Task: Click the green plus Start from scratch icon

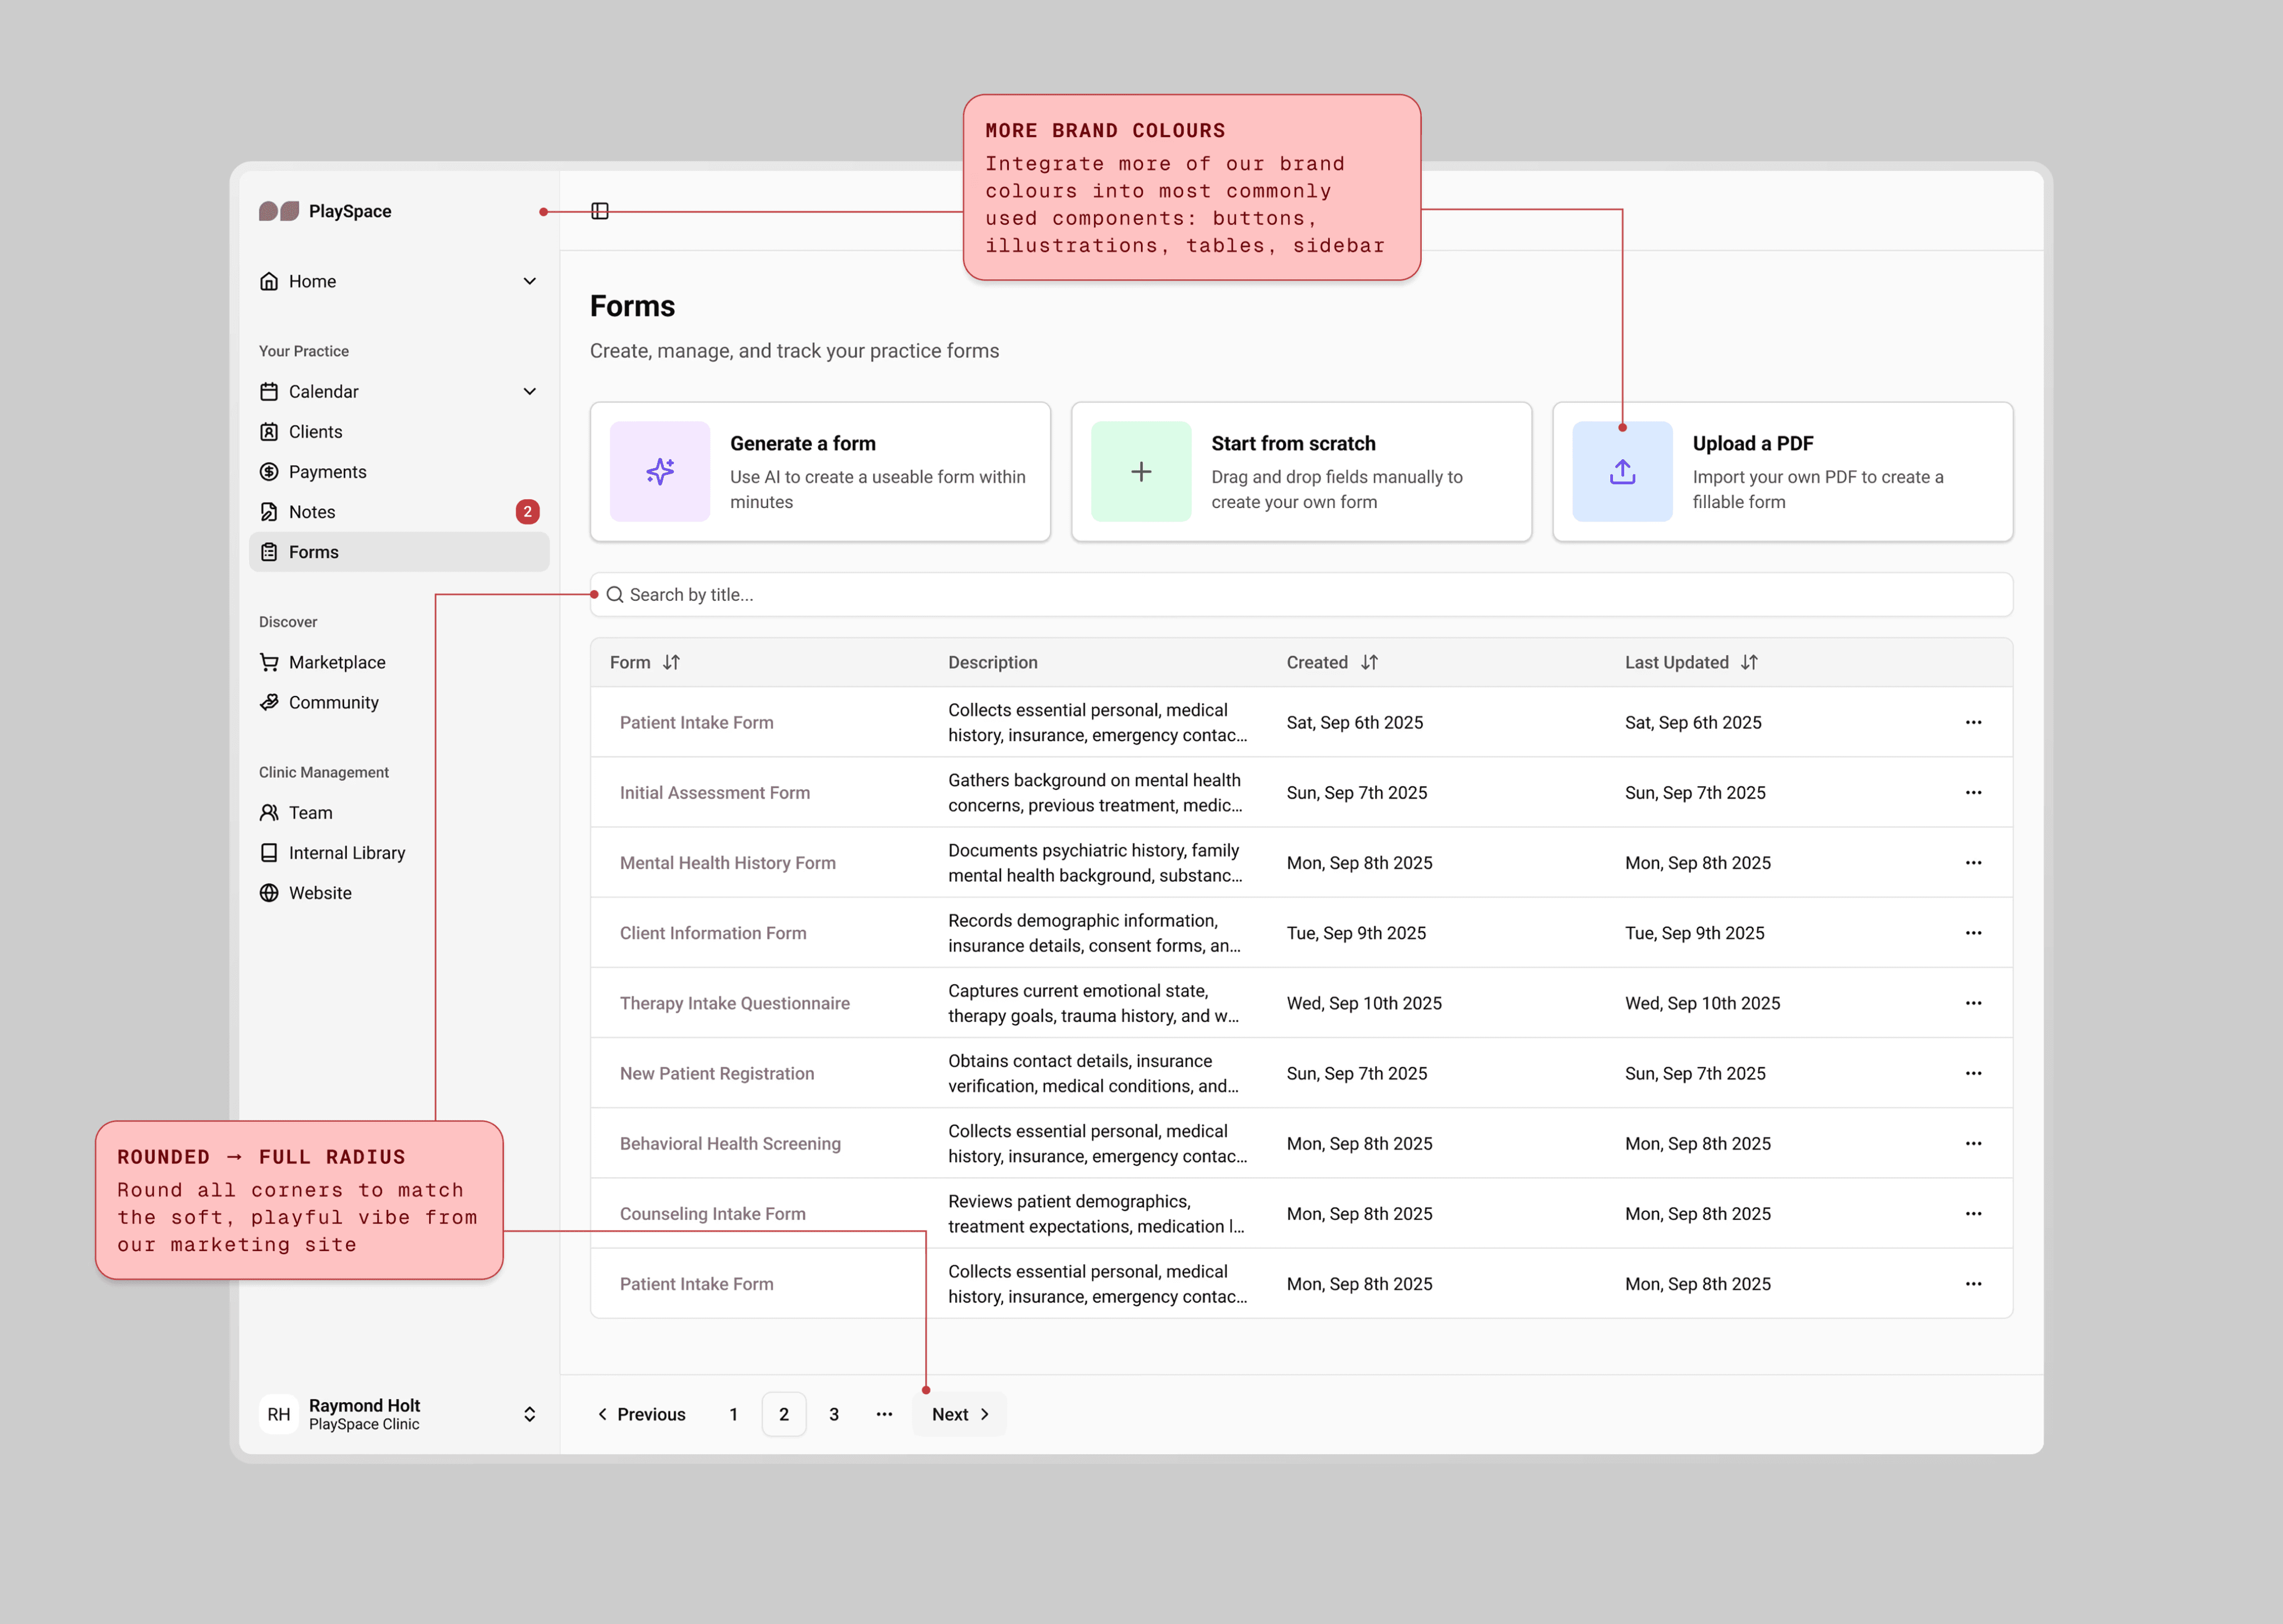Action: click(x=1141, y=471)
